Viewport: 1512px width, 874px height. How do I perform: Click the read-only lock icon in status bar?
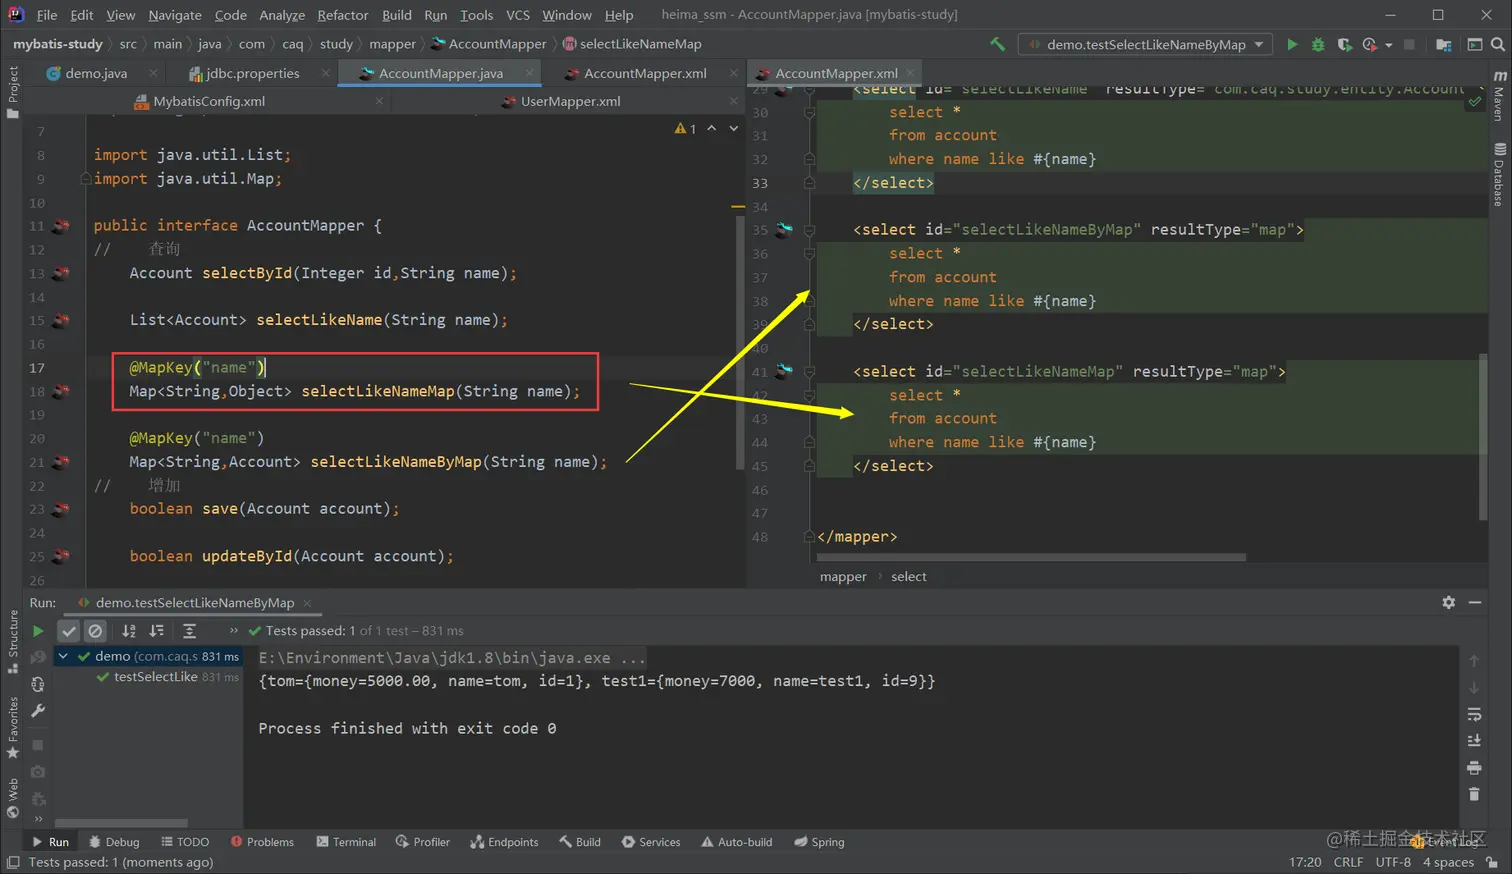click(1492, 862)
